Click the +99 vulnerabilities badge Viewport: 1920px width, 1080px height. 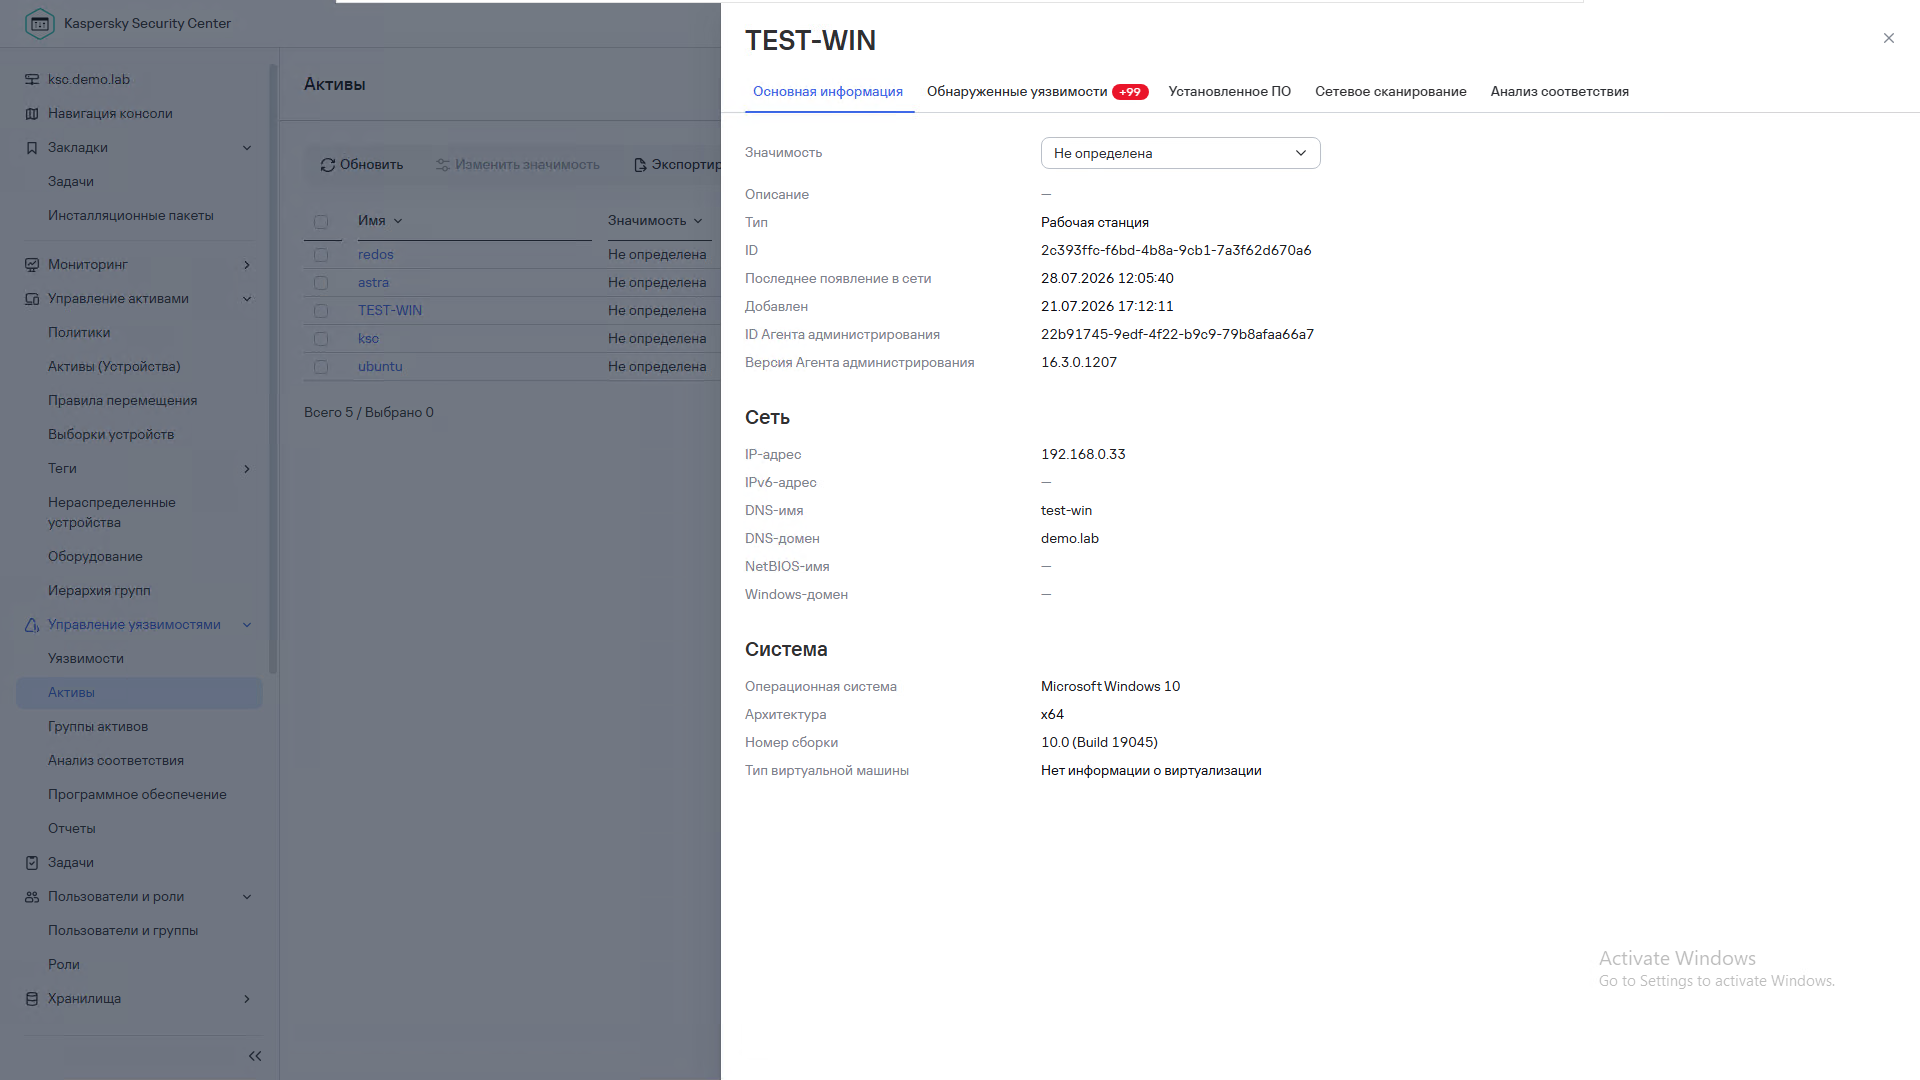click(x=1130, y=92)
